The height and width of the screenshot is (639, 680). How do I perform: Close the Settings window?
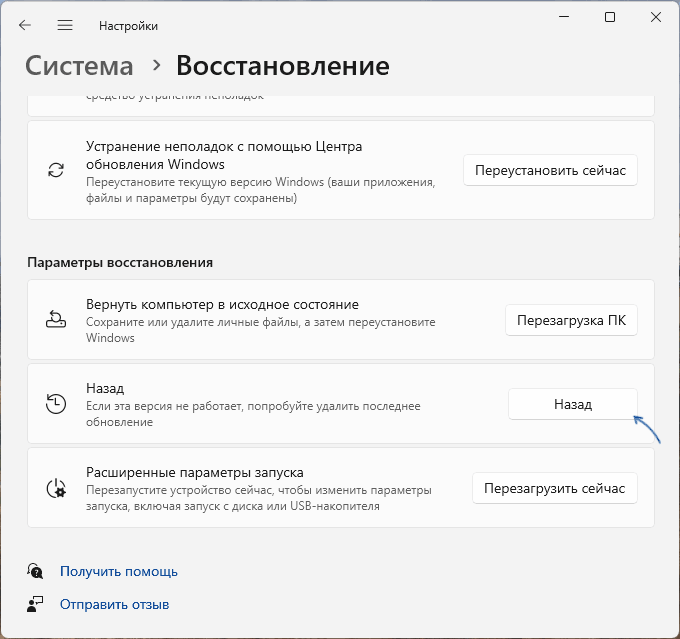[x=656, y=17]
